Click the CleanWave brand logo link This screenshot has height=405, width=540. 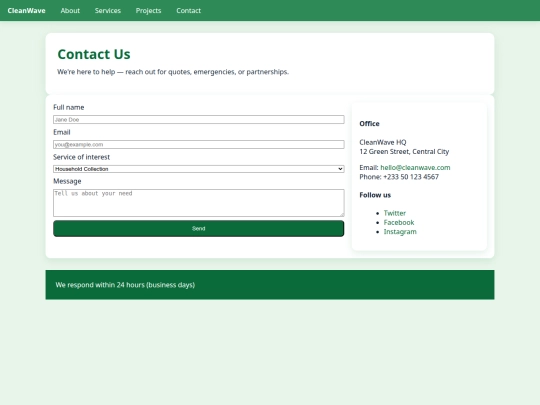27,11
